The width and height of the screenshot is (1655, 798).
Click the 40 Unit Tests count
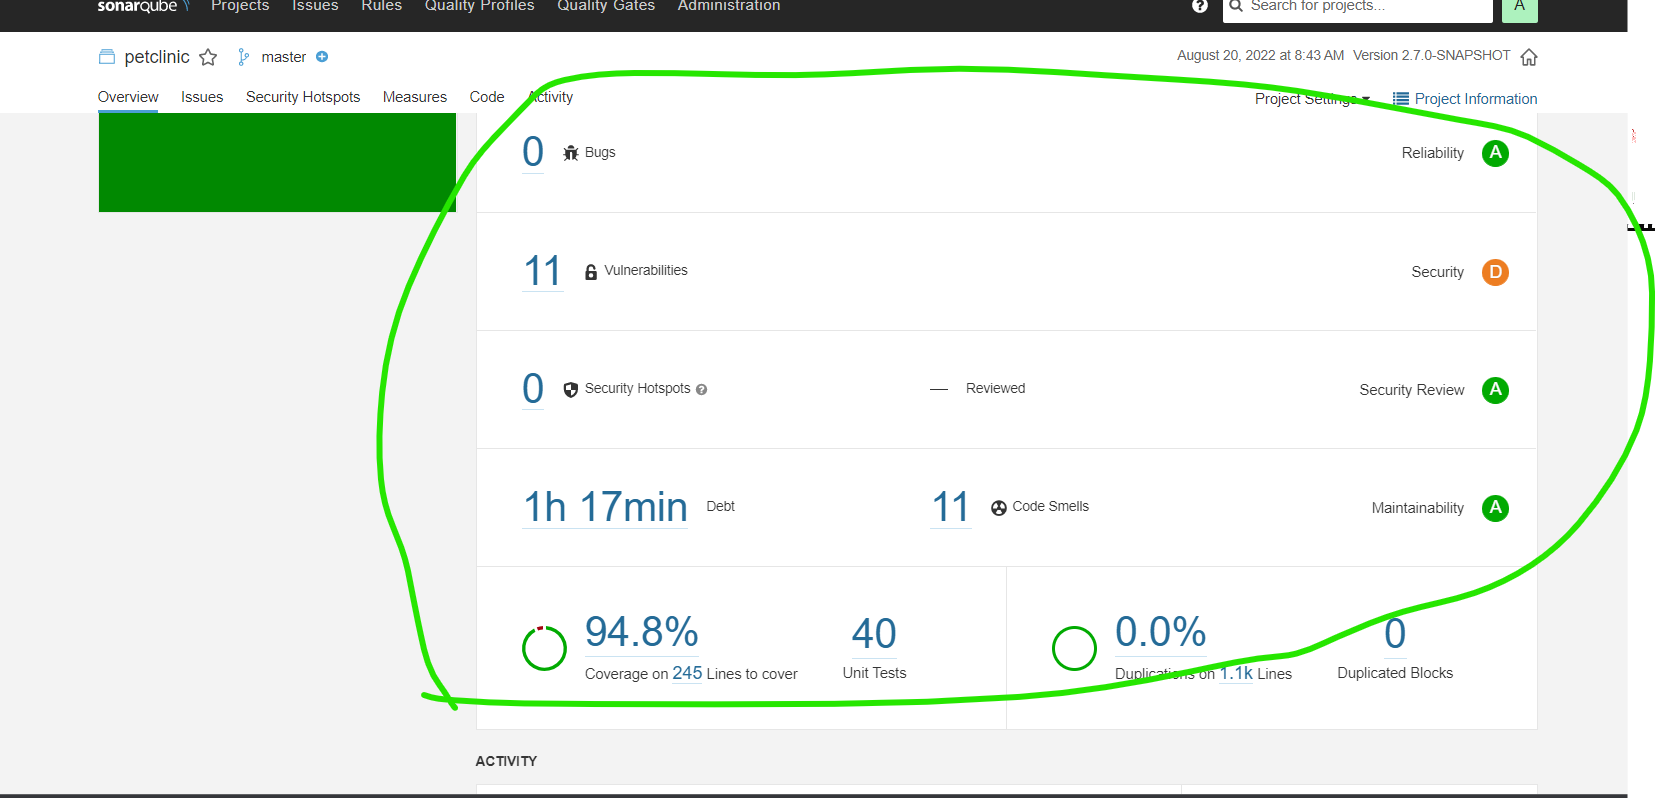pyautogui.click(x=874, y=634)
